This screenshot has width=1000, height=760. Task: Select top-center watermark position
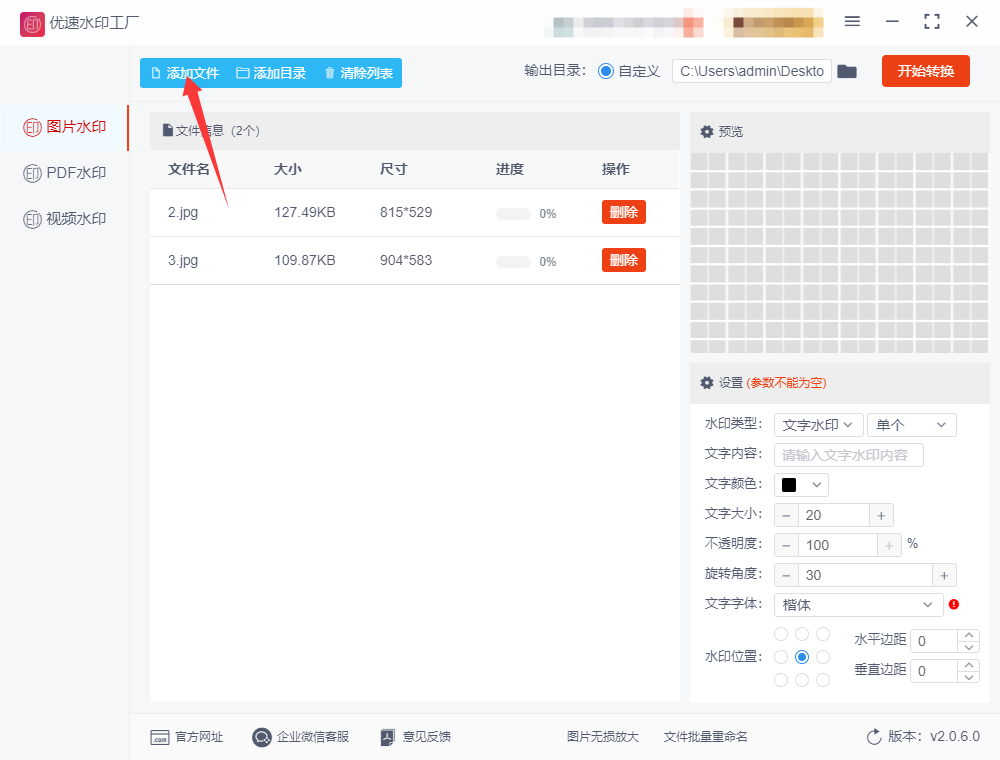[x=802, y=634]
